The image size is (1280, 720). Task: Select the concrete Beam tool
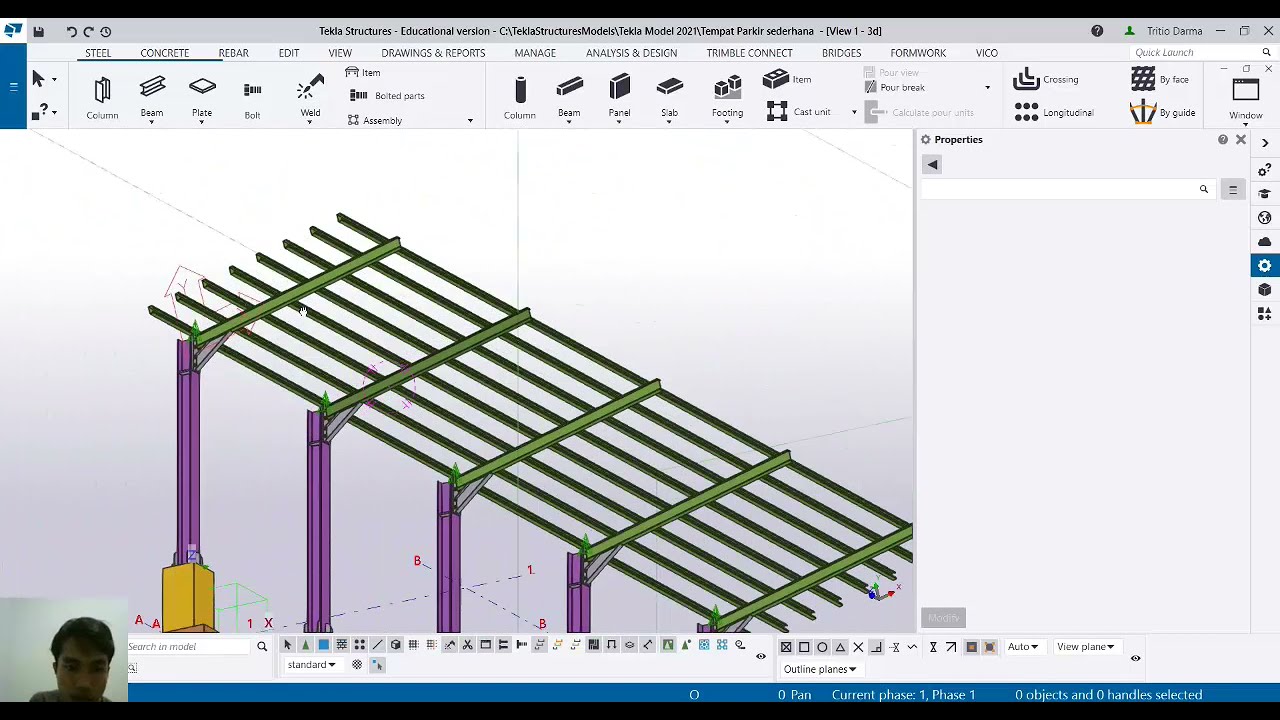tap(569, 98)
